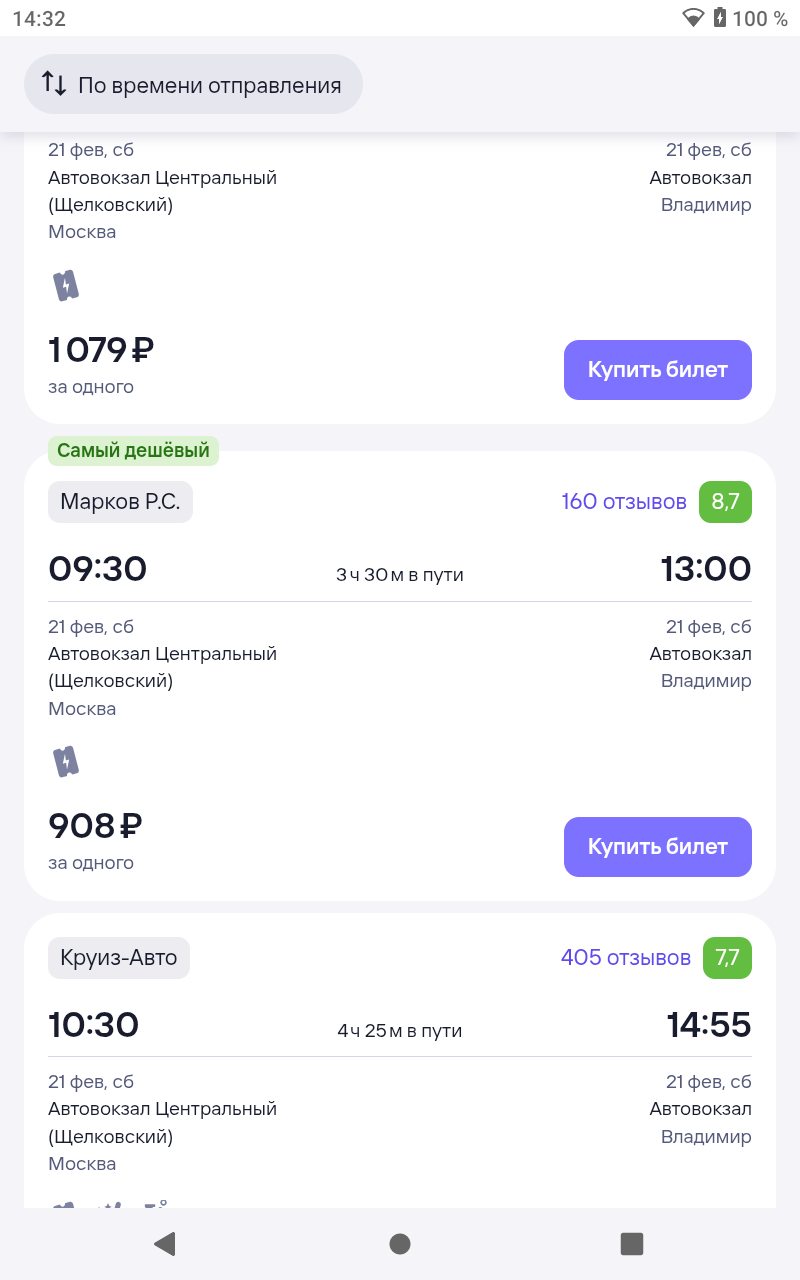Tap the 908 ₽ price

tap(96, 826)
